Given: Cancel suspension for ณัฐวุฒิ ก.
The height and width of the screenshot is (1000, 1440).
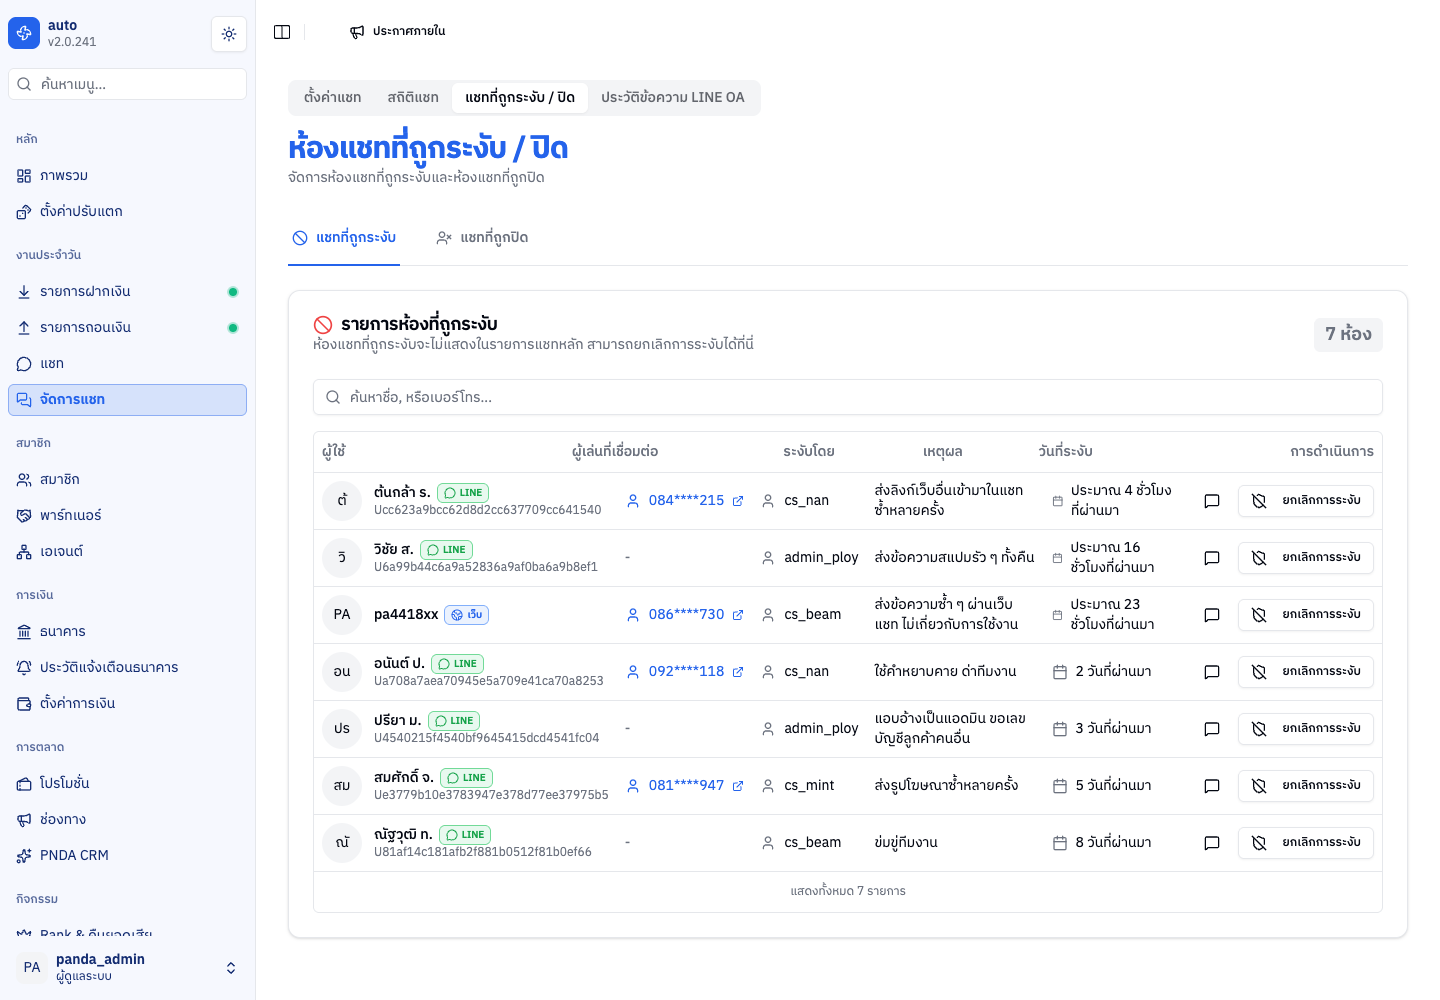Looking at the screenshot, I should [1306, 843].
